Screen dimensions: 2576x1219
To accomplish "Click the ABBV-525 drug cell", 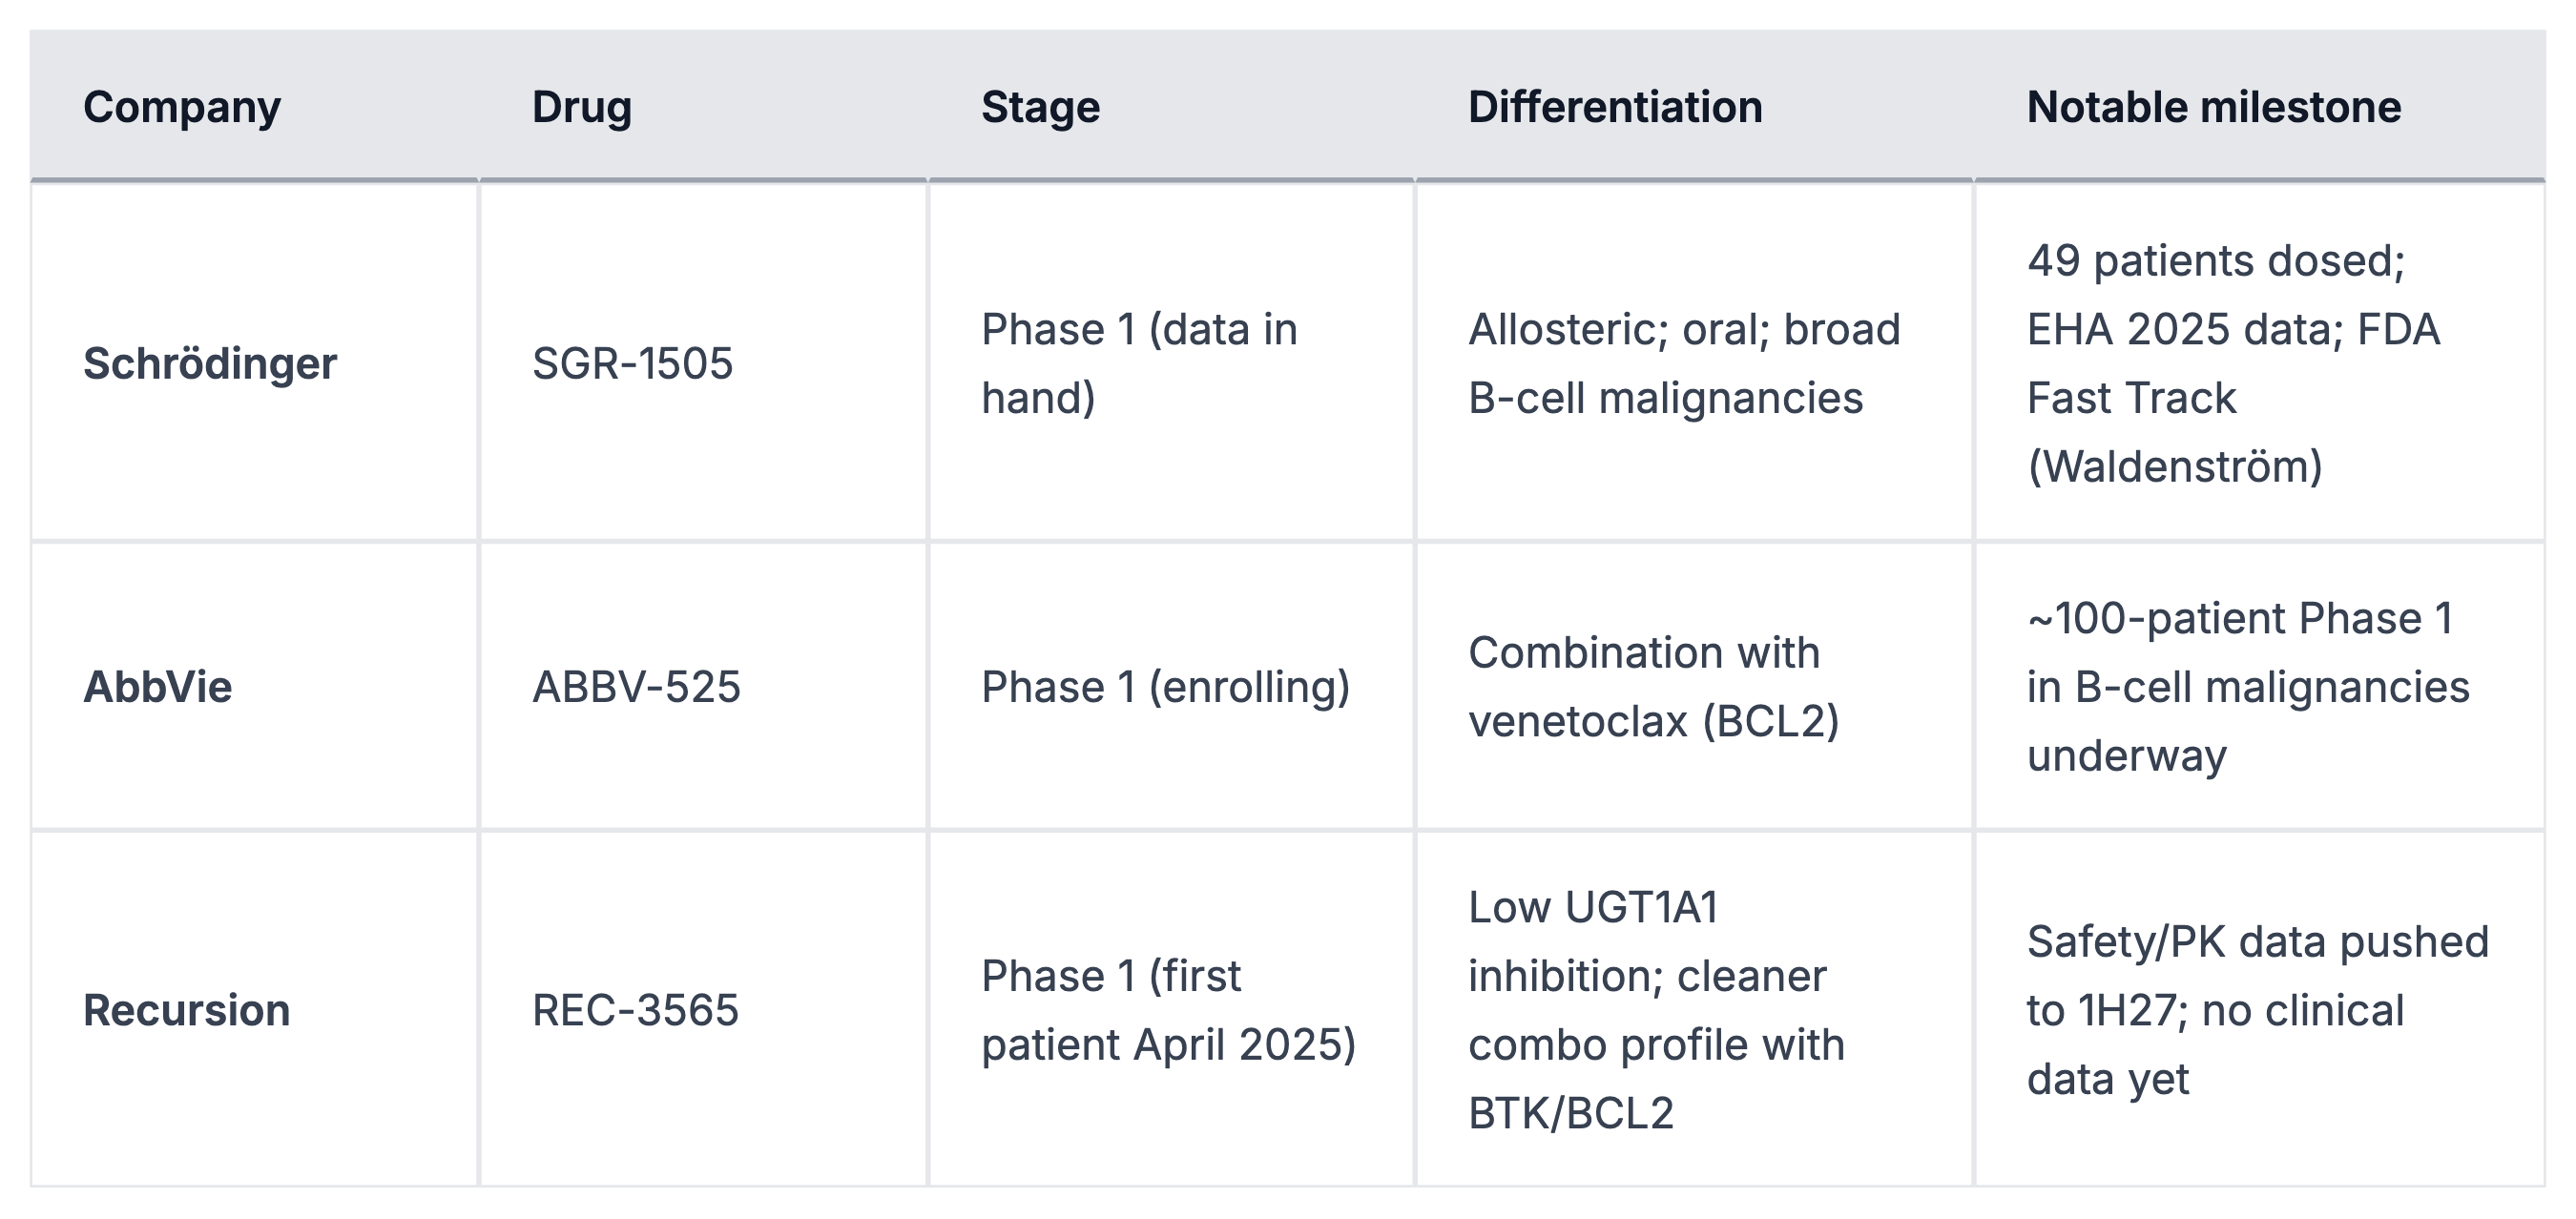I will click(x=636, y=687).
